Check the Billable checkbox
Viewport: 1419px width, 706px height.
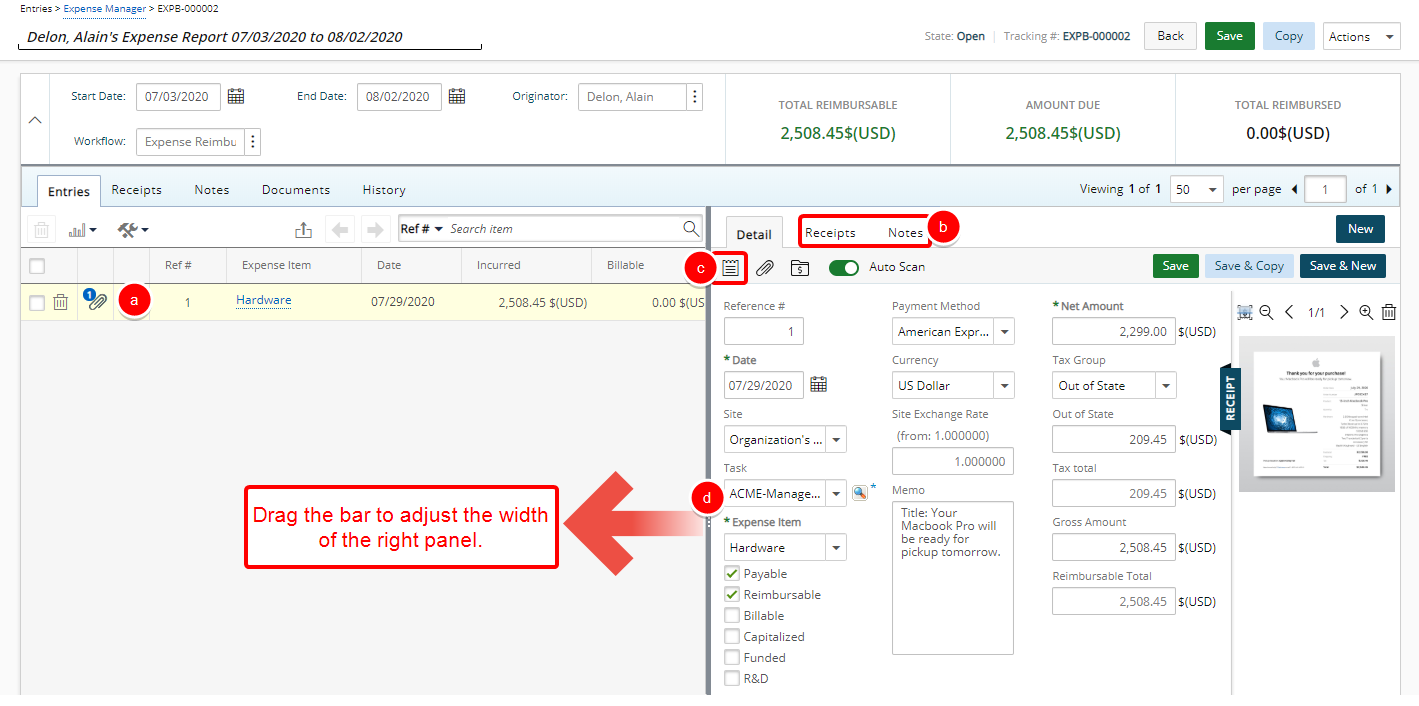pyautogui.click(x=732, y=616)
